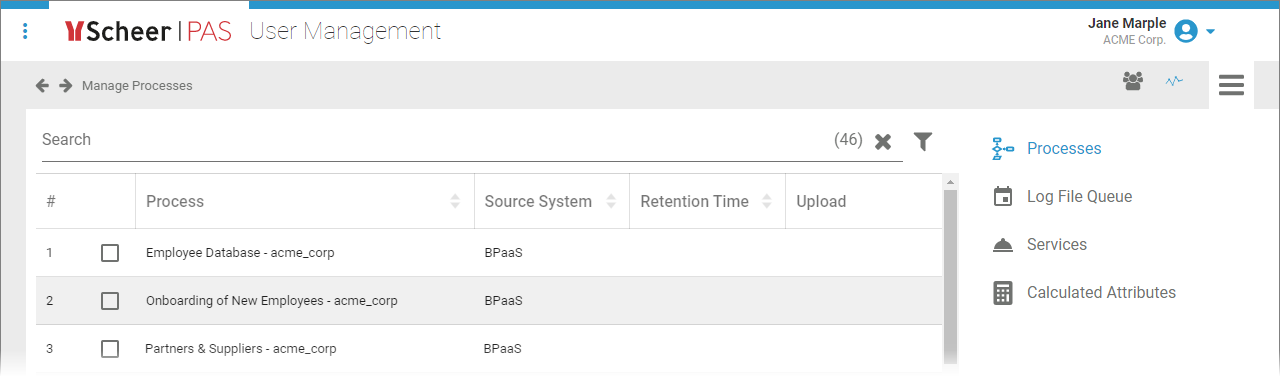Check the Partners & Suppliers checkbox
The image size is (1280, 377).
(110, 349)
